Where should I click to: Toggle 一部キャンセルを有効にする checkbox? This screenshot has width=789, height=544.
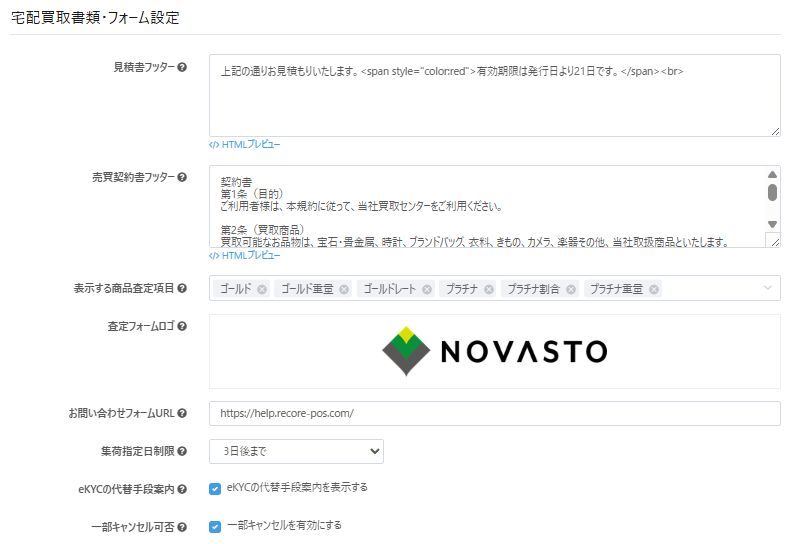pyautogui.click(x=215, y=527)
